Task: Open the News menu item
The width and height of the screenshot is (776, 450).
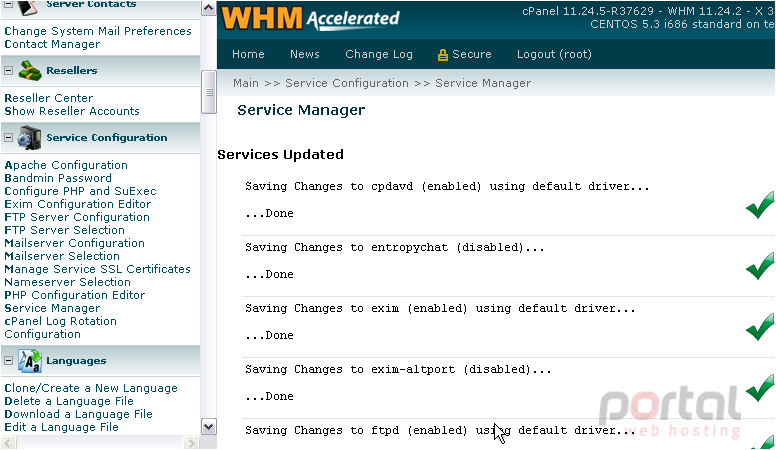Action: click(305, 54)
